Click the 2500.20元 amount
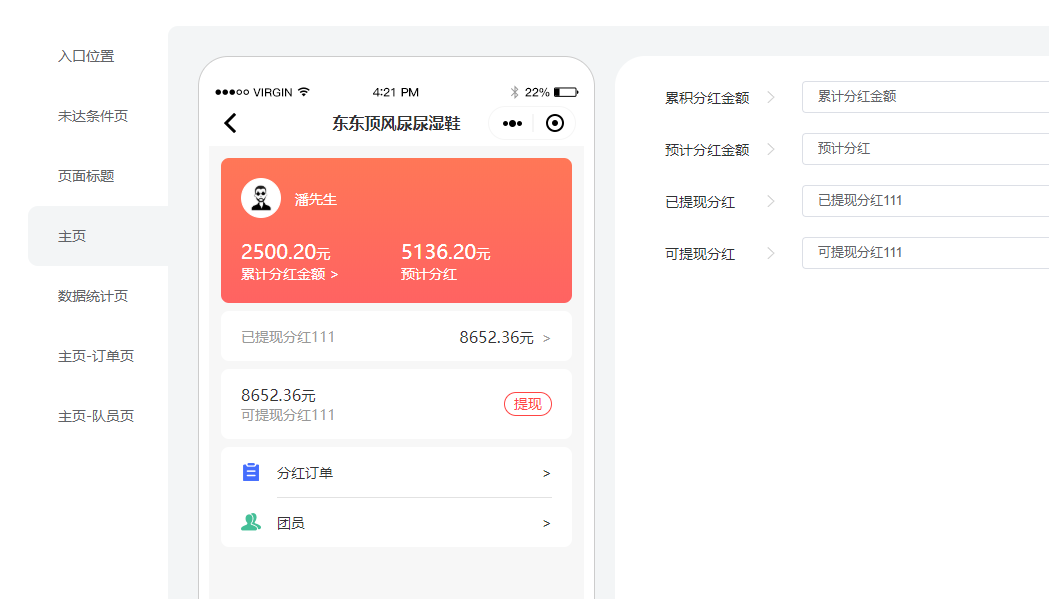Image resolution: width=1049 pixels, height=599 pixels. [286, 252]
